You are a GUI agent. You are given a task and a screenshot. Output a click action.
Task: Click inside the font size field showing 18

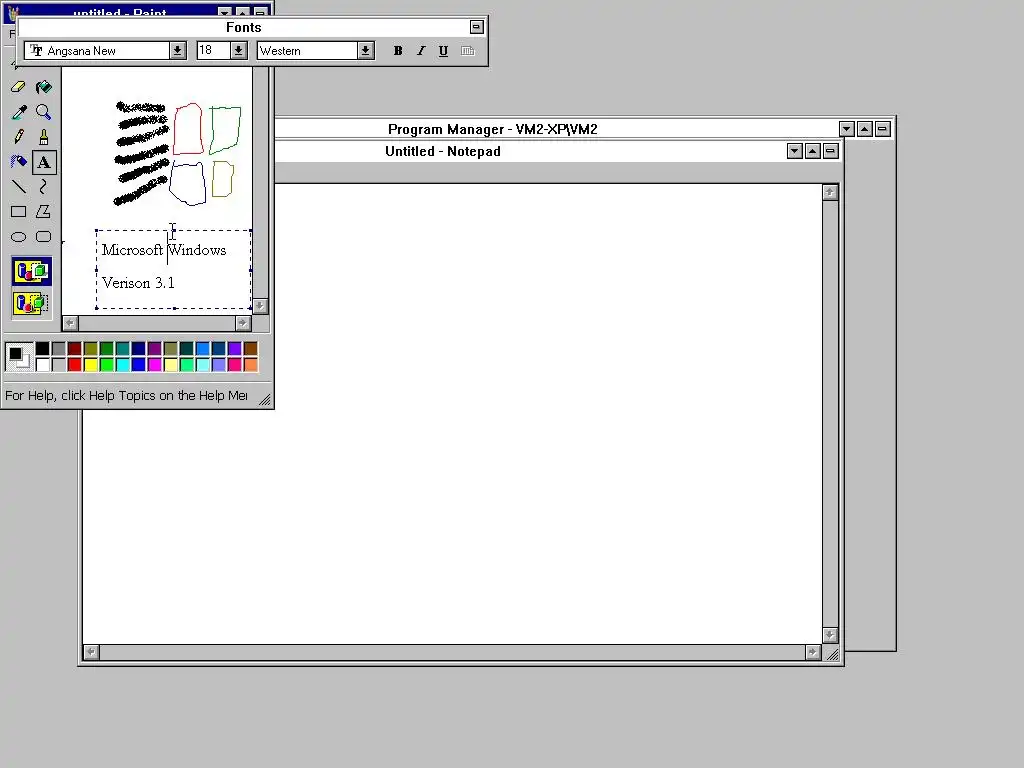click(x=214, y=51)
